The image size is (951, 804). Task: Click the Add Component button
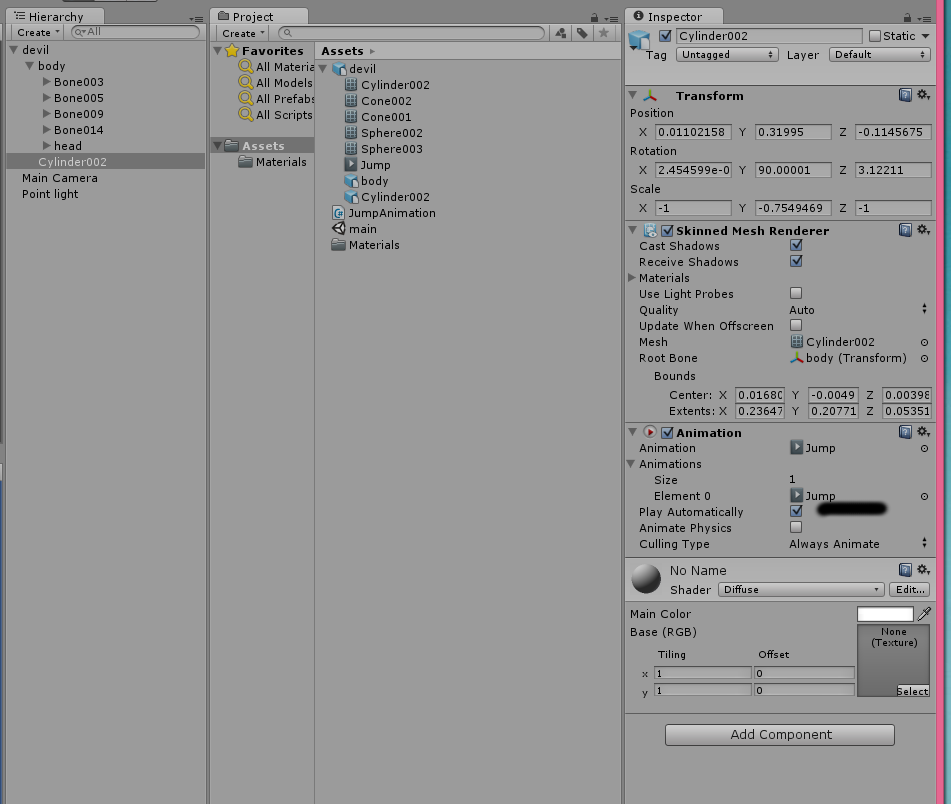[x=779, y=734]
